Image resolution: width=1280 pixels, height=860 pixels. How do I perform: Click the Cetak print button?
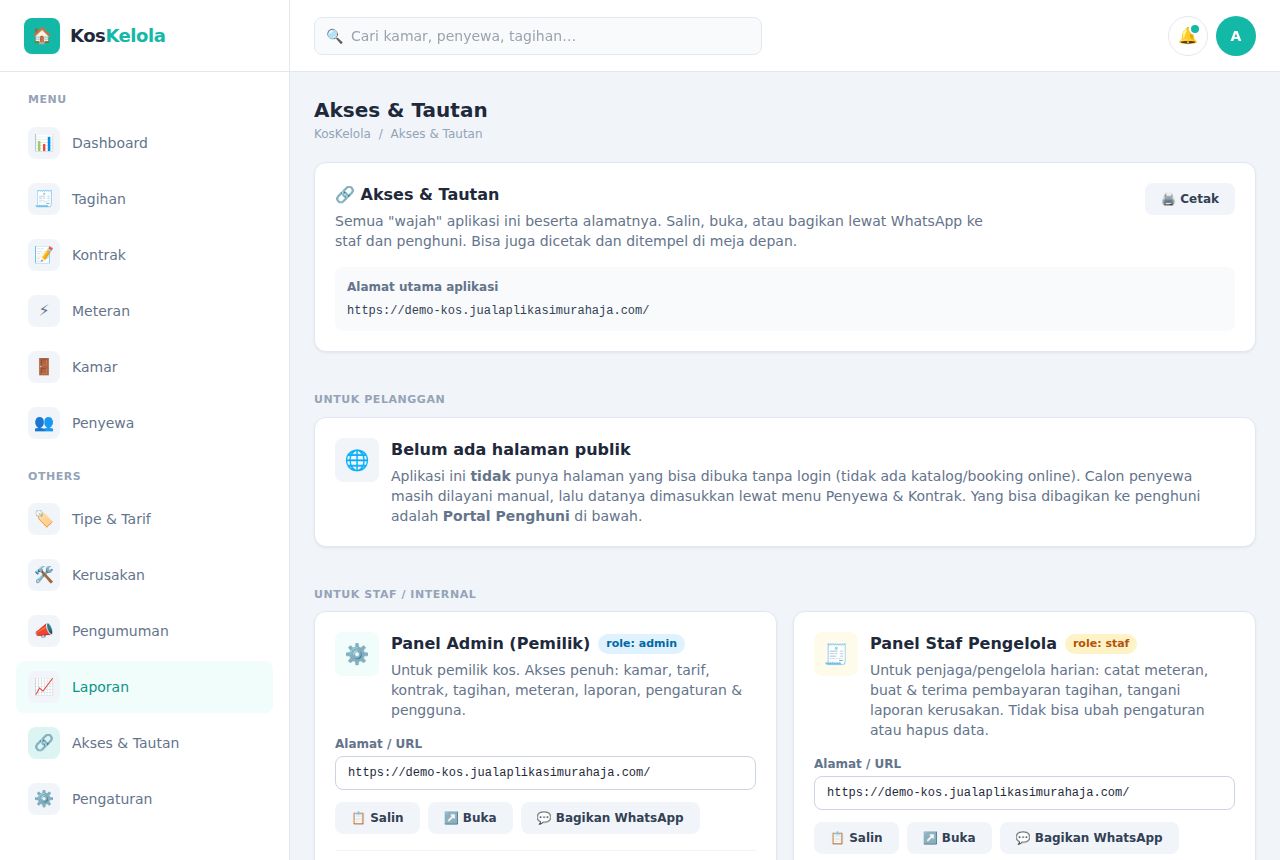point(1190,199)
